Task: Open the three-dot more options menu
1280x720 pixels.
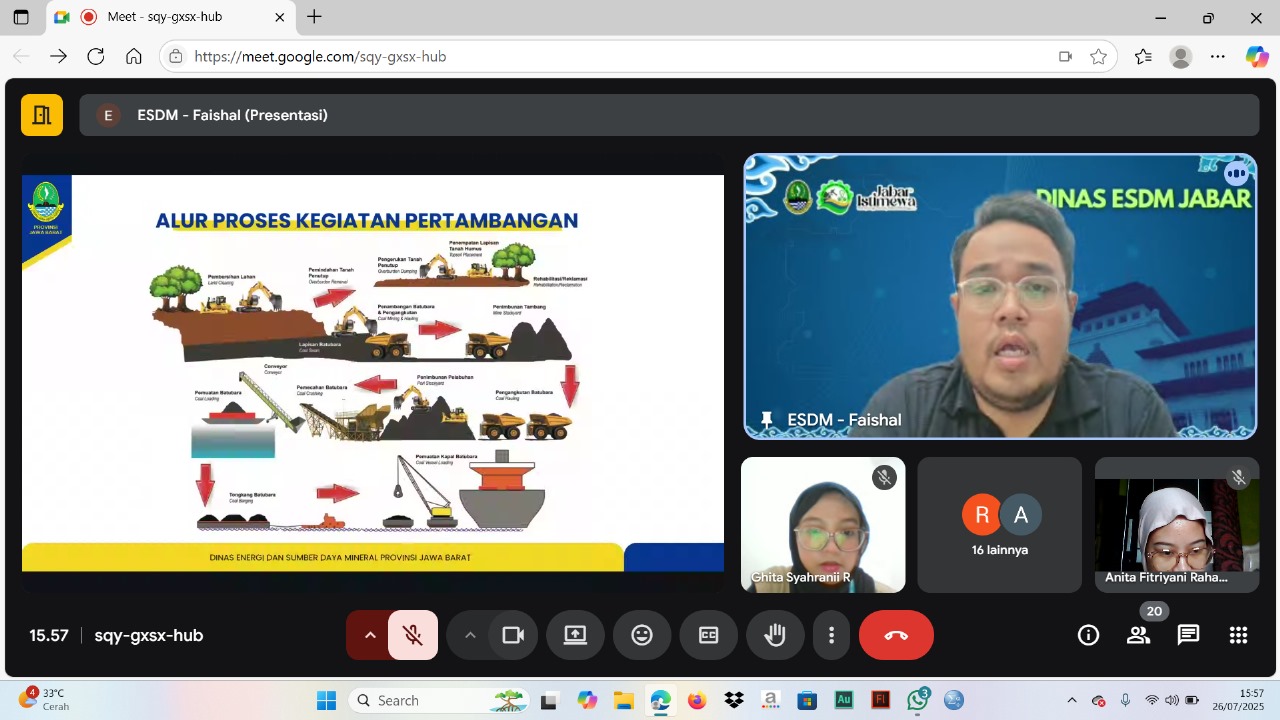Action: point(831,635)
